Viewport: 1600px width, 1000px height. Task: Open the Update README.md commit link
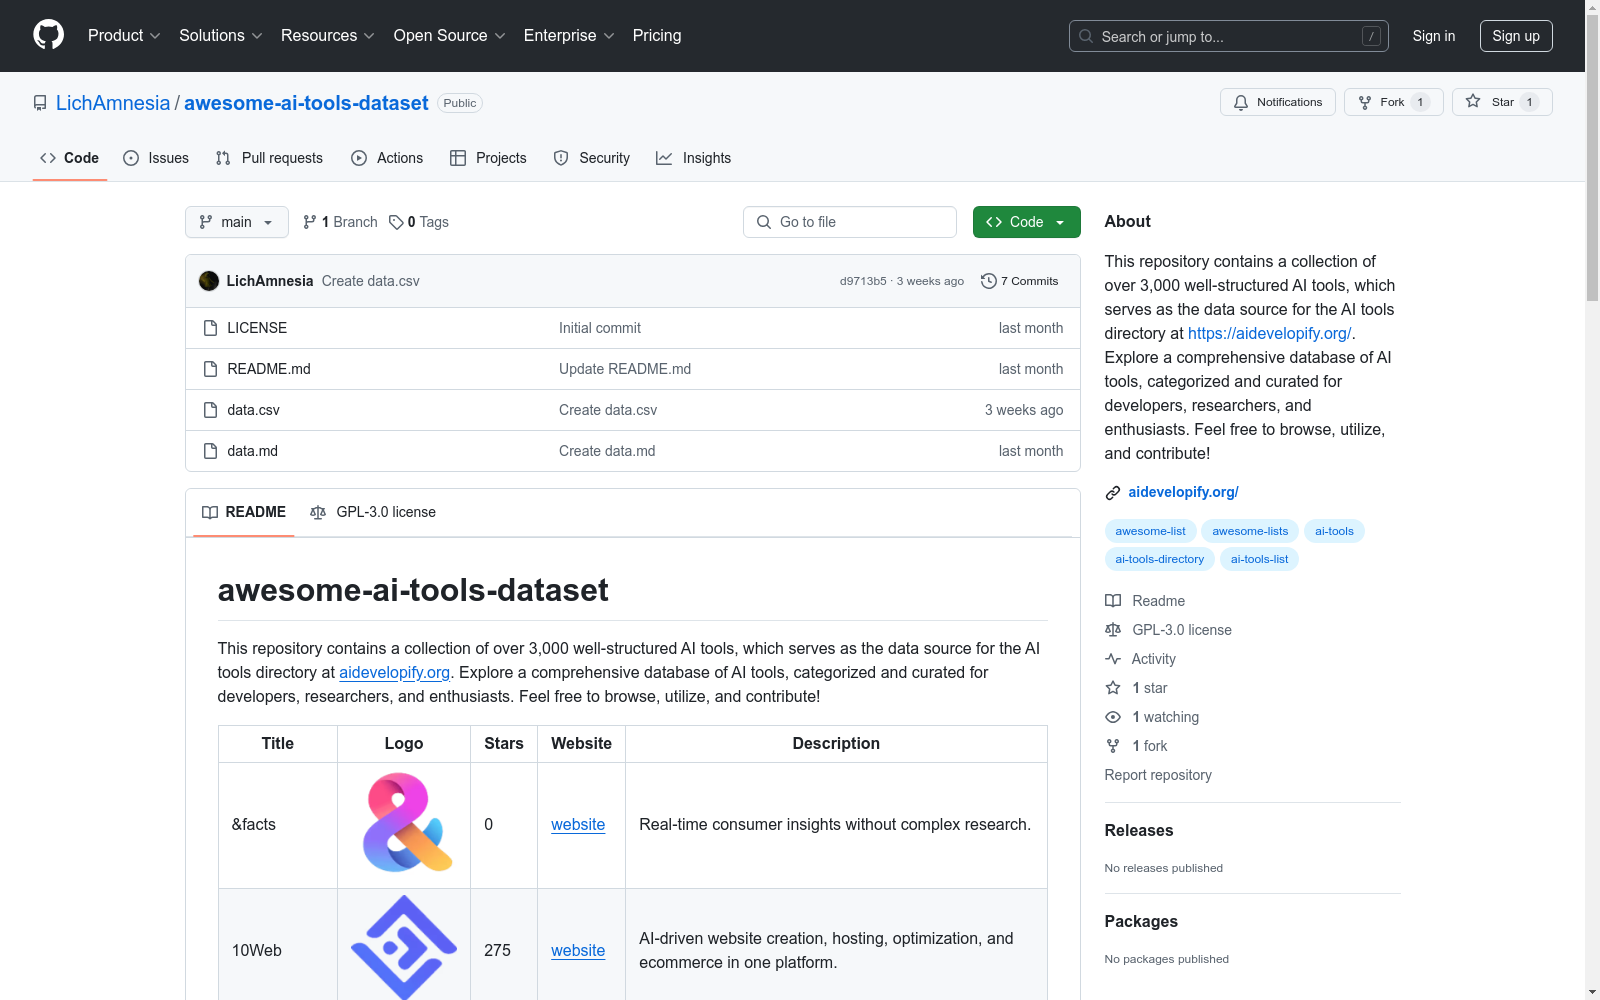[x=625, y=369]
